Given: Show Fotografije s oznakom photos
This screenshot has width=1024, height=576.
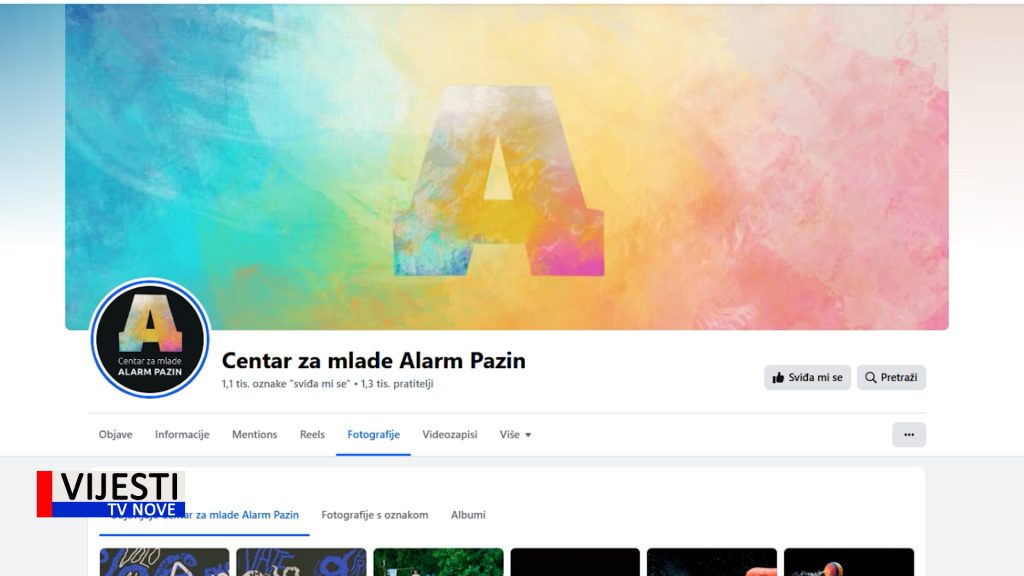Looking at the screenshot, I should point(375,515).
